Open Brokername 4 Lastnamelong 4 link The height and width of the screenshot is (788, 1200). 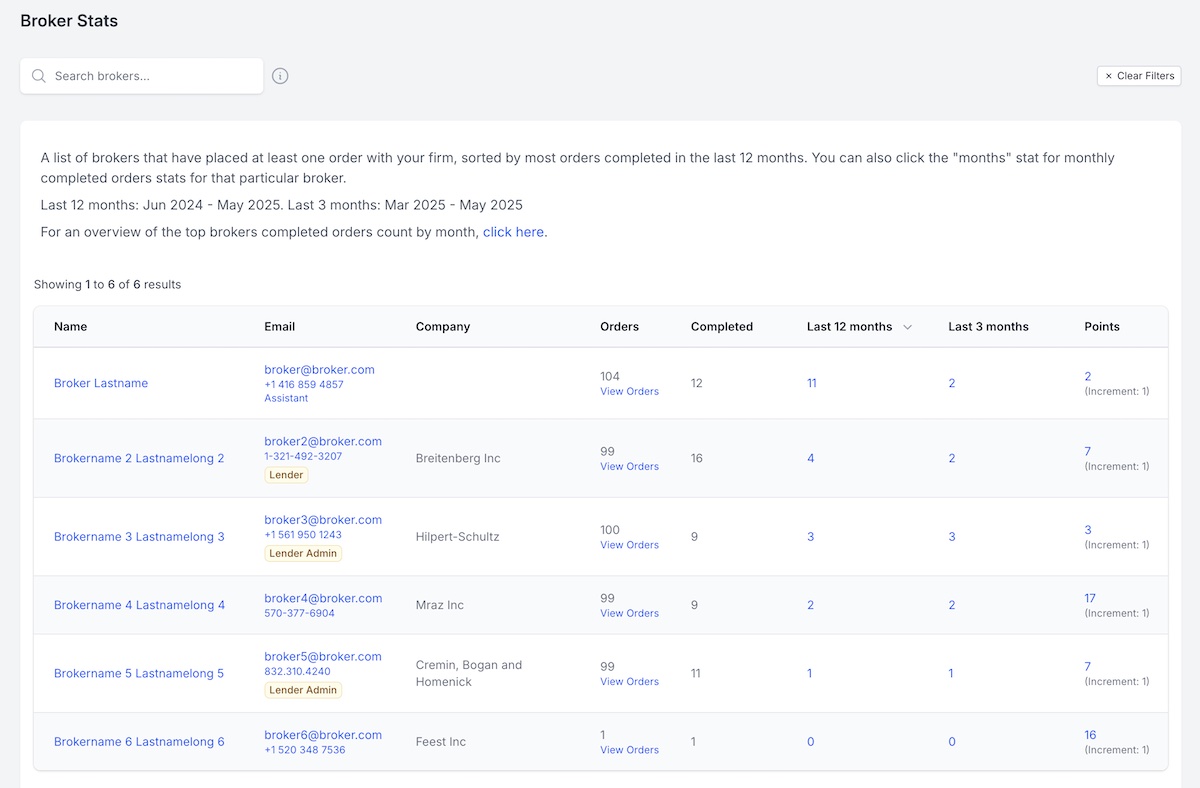[139, 605]
